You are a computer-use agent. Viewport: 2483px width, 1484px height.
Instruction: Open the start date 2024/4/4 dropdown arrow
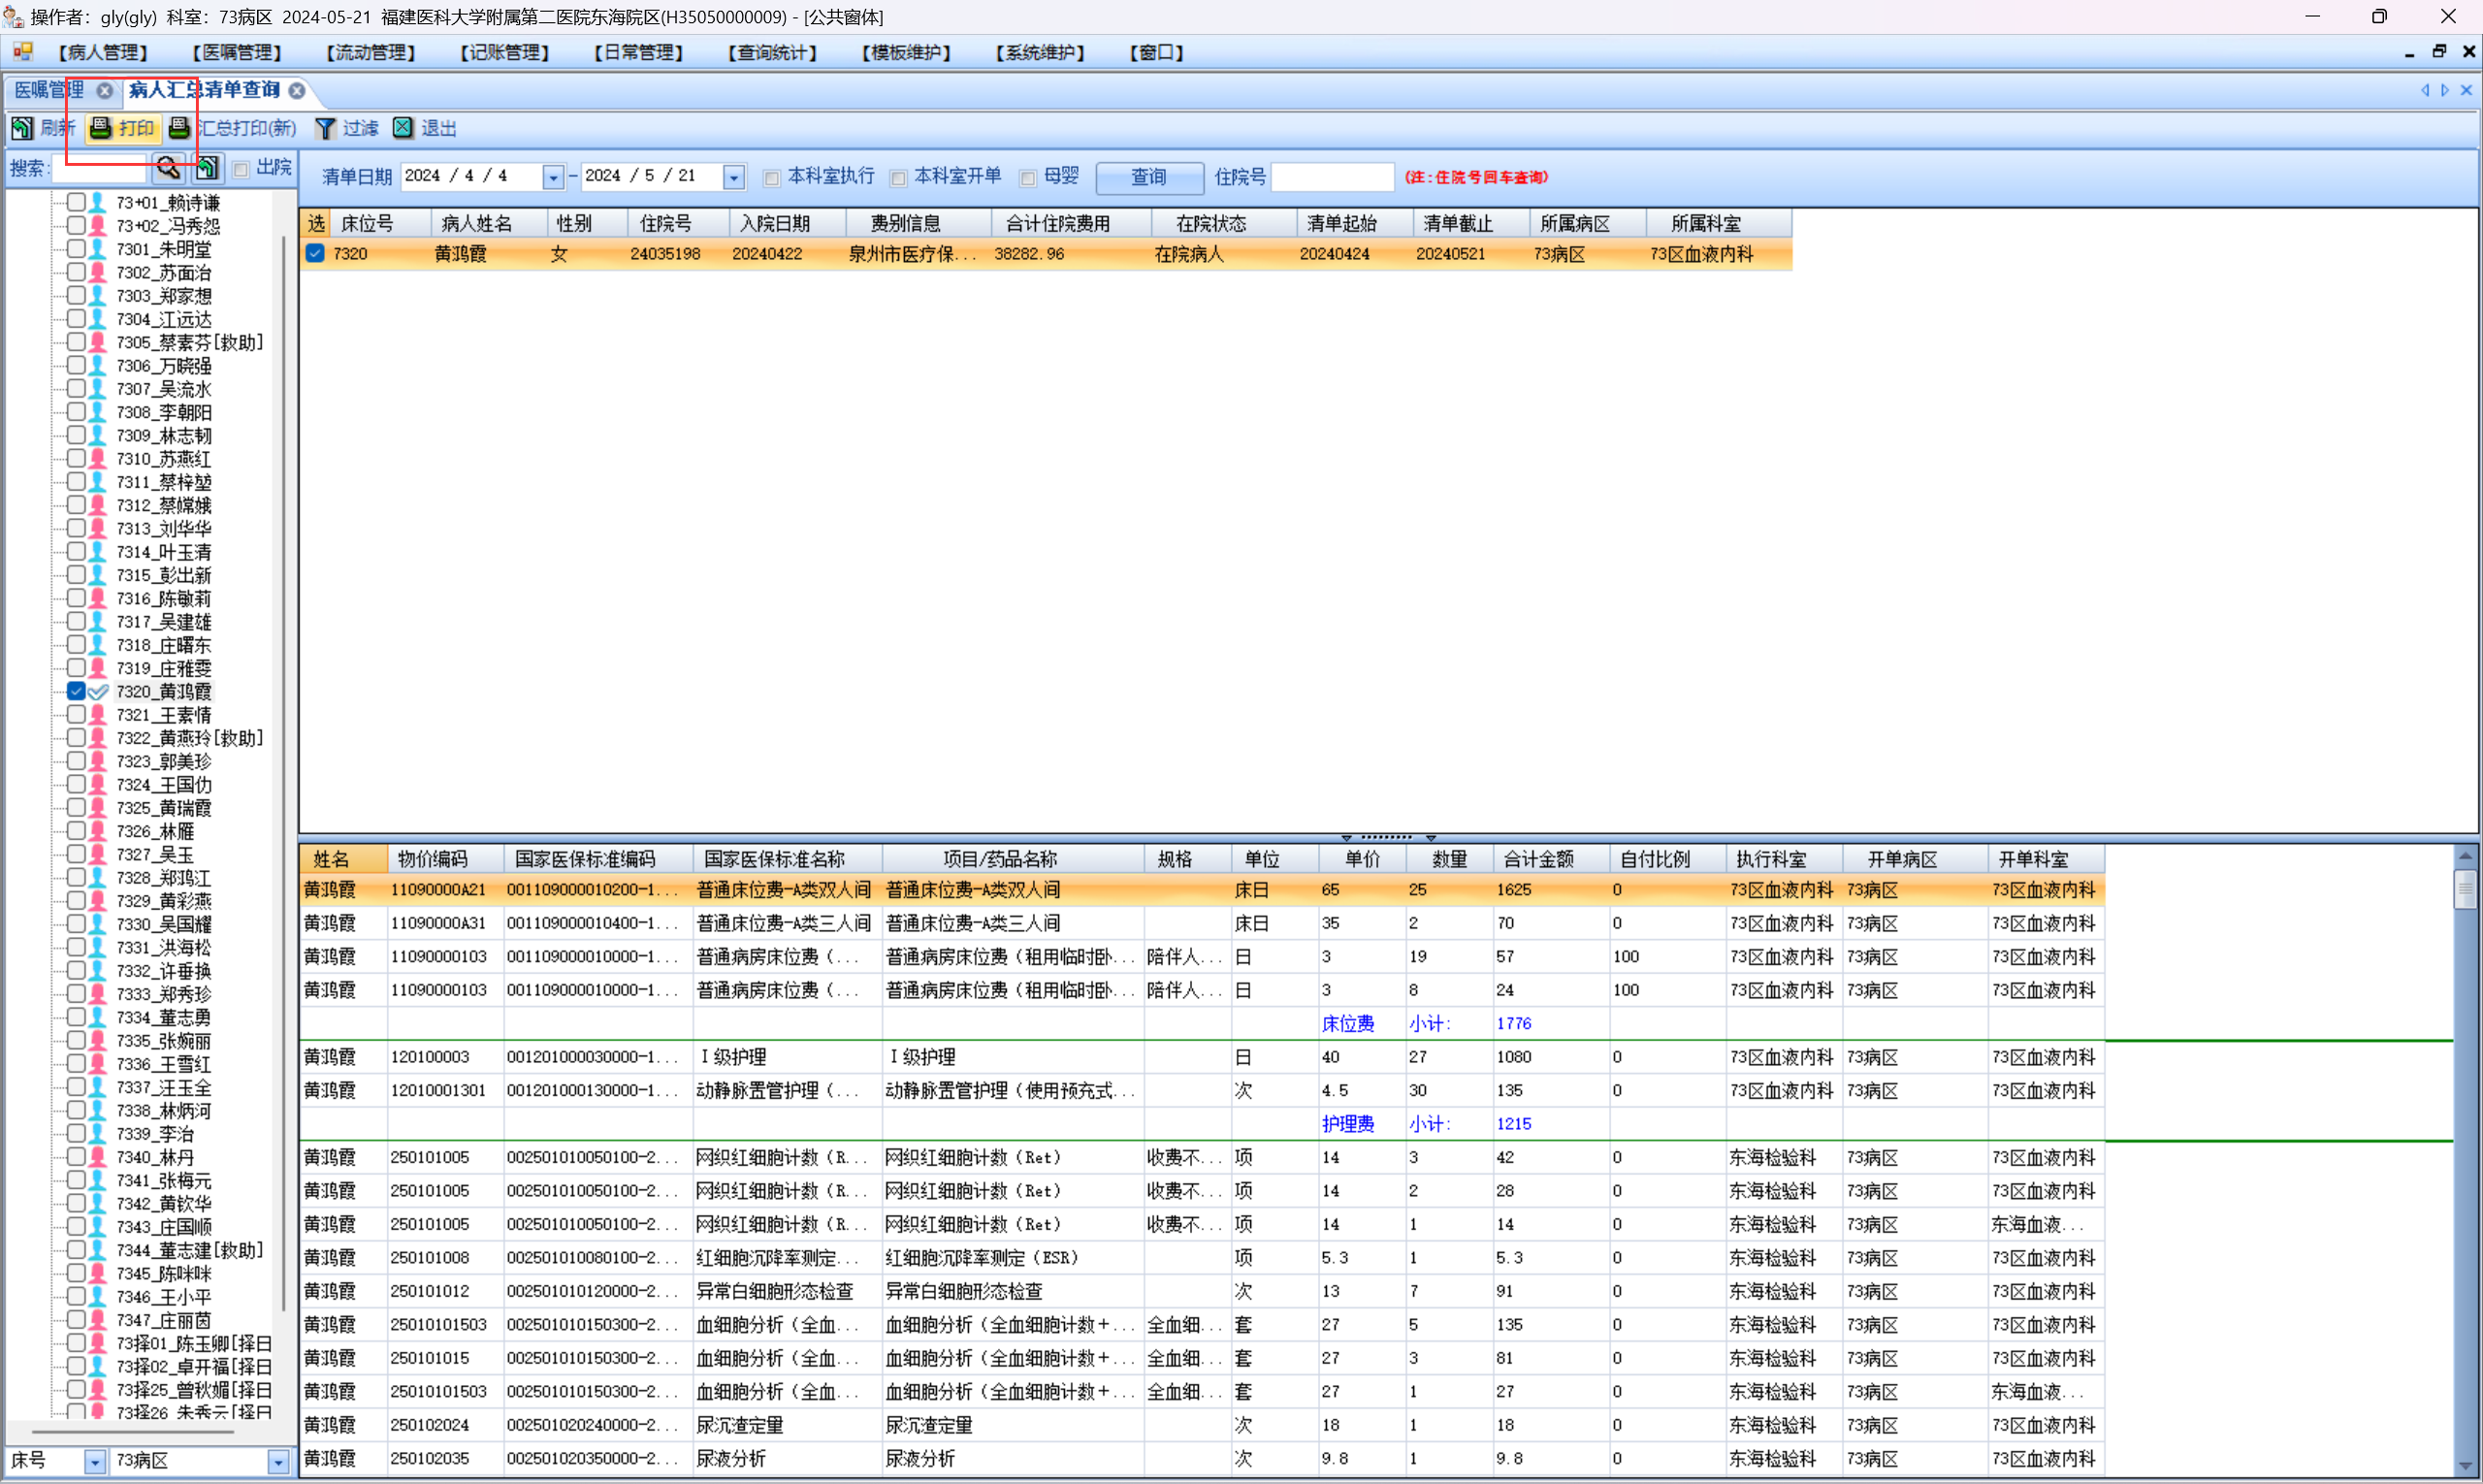(x=553, y=177)
